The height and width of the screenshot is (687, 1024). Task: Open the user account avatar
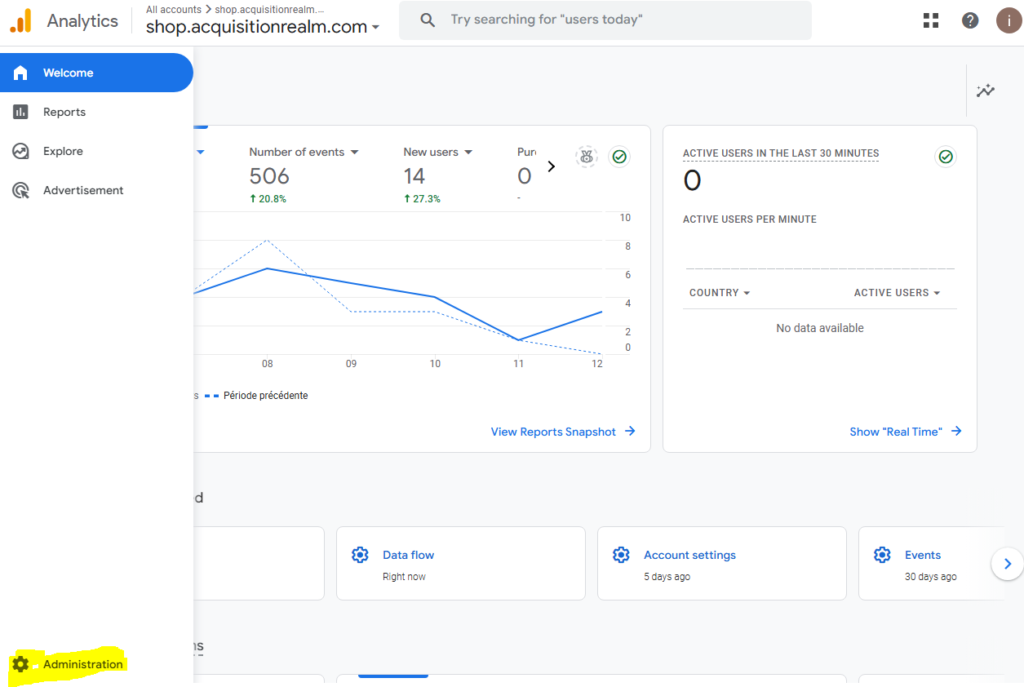pos(1008,21)
